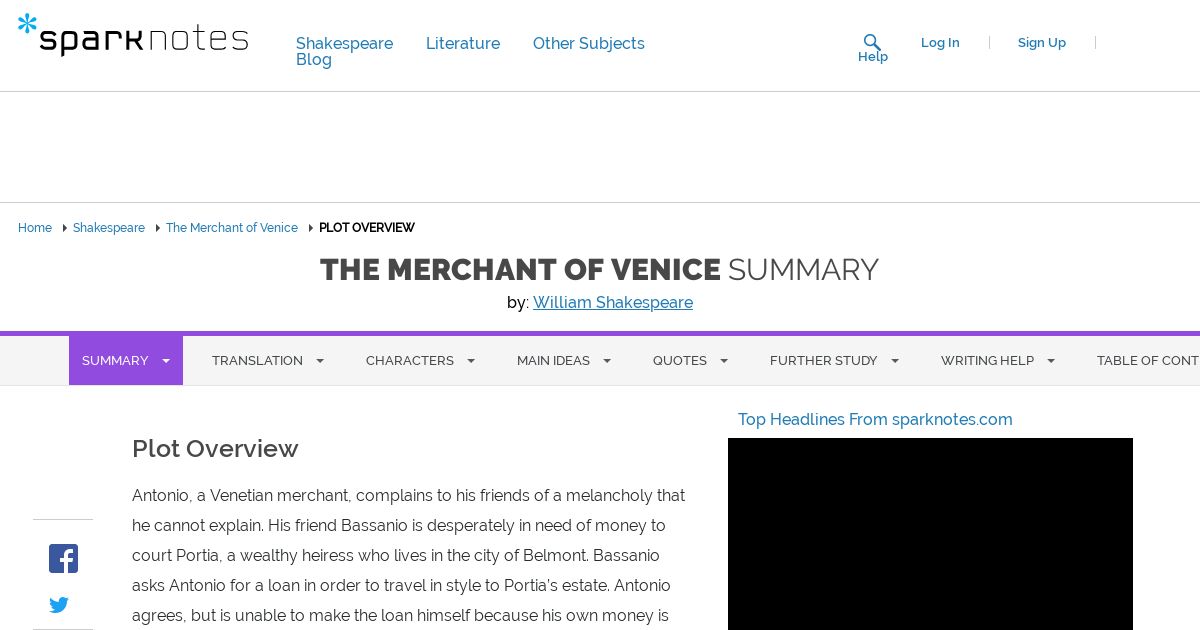Share on Twitter bird icon

click(x=59, y=605)
